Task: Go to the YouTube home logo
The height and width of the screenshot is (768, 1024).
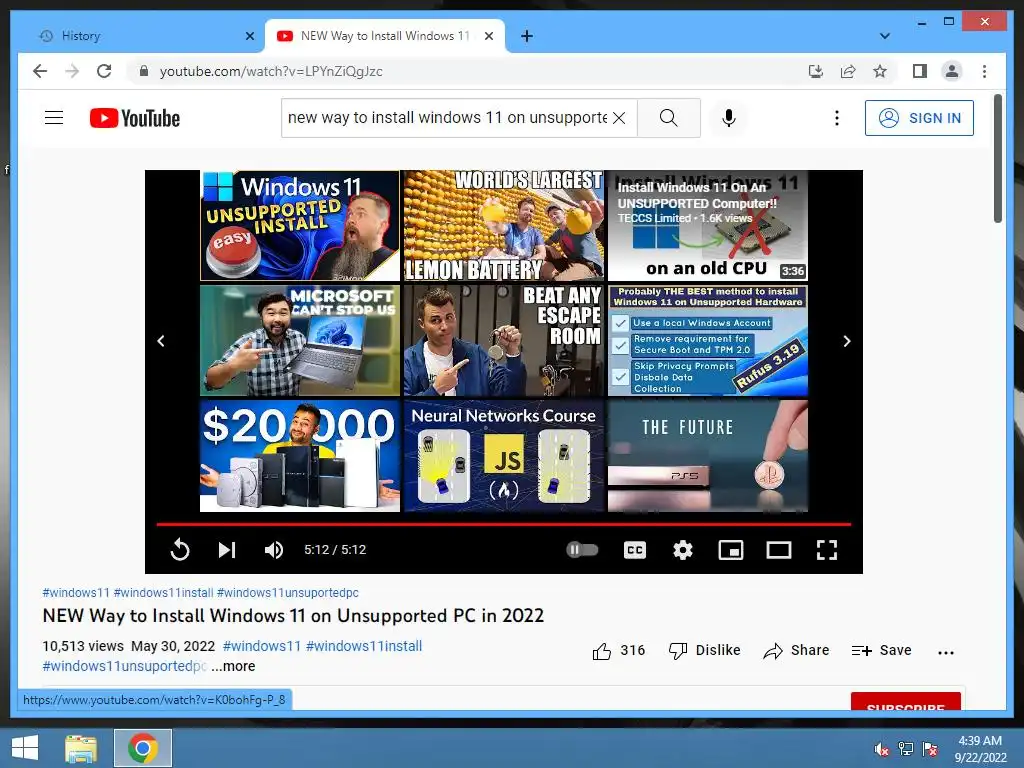Action: (x=135, y=118)
